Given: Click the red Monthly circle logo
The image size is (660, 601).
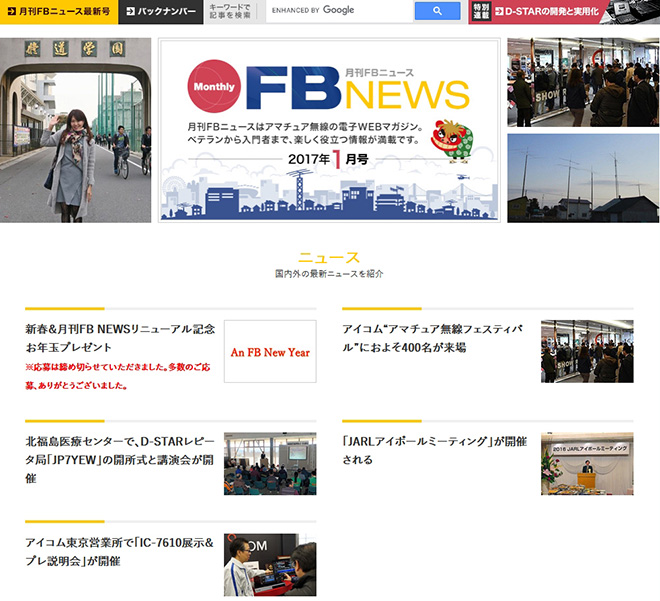Looking at the screenshot, I should [x=214, y=86].
